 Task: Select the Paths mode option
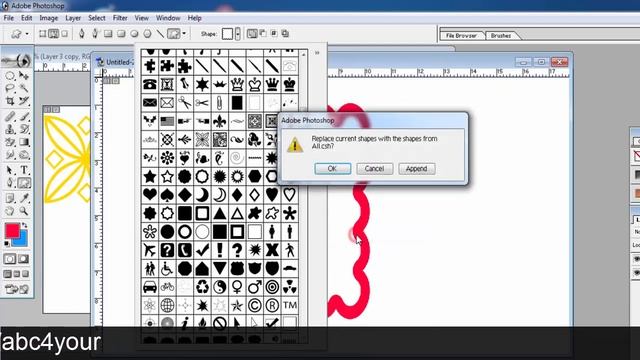pyautogui.click(x=53, y=34)
